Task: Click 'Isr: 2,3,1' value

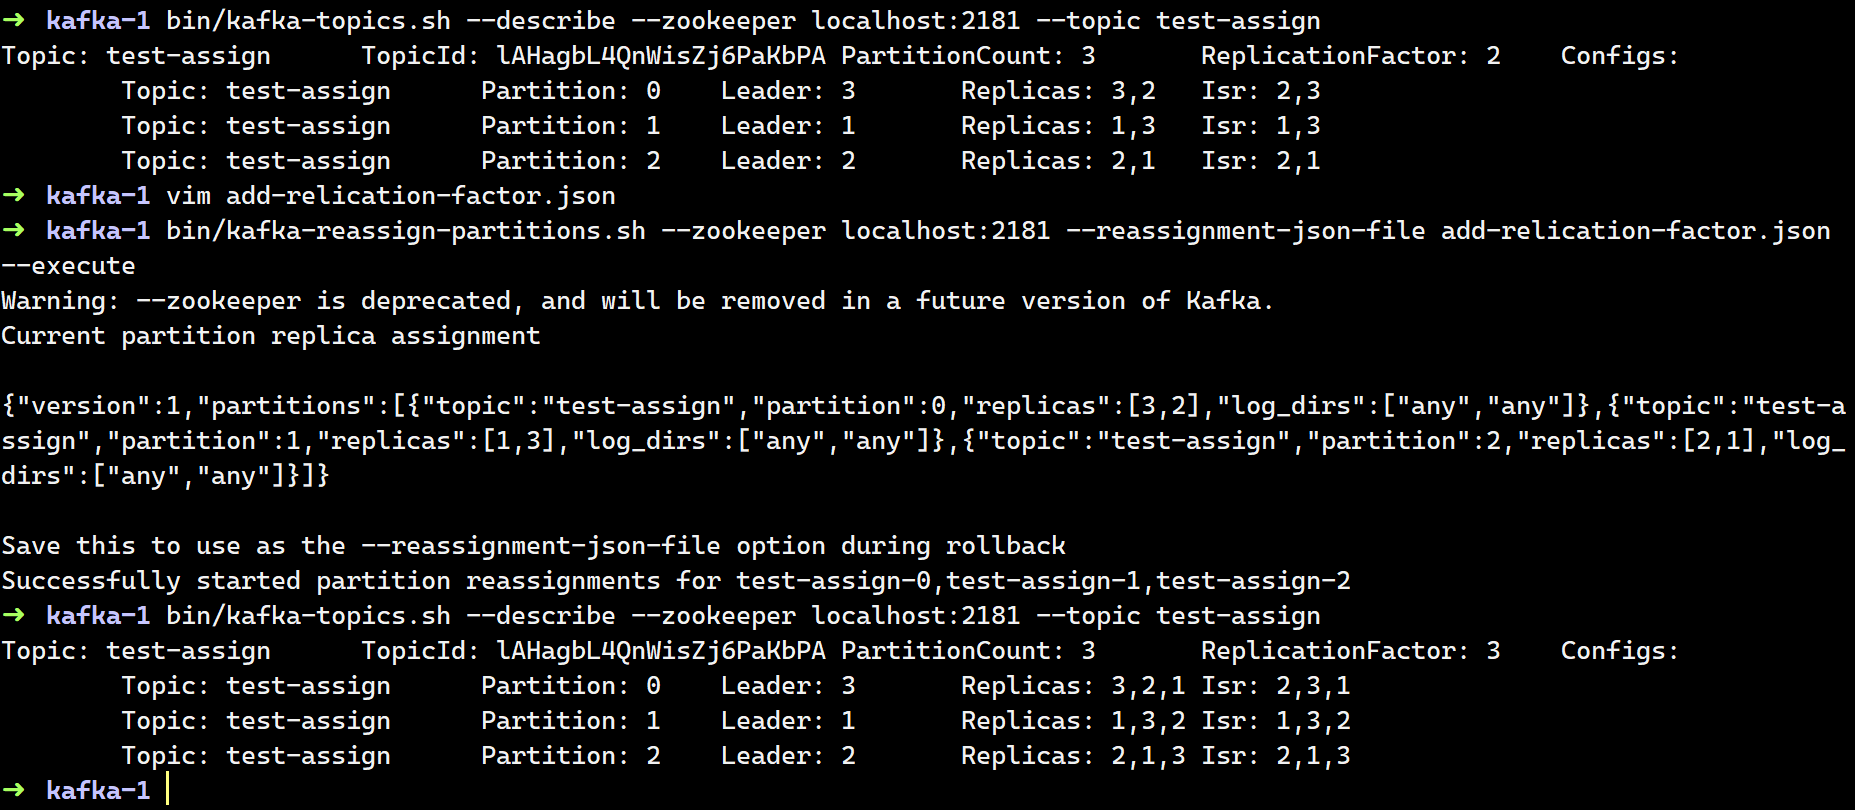Action: point(1276,686)
